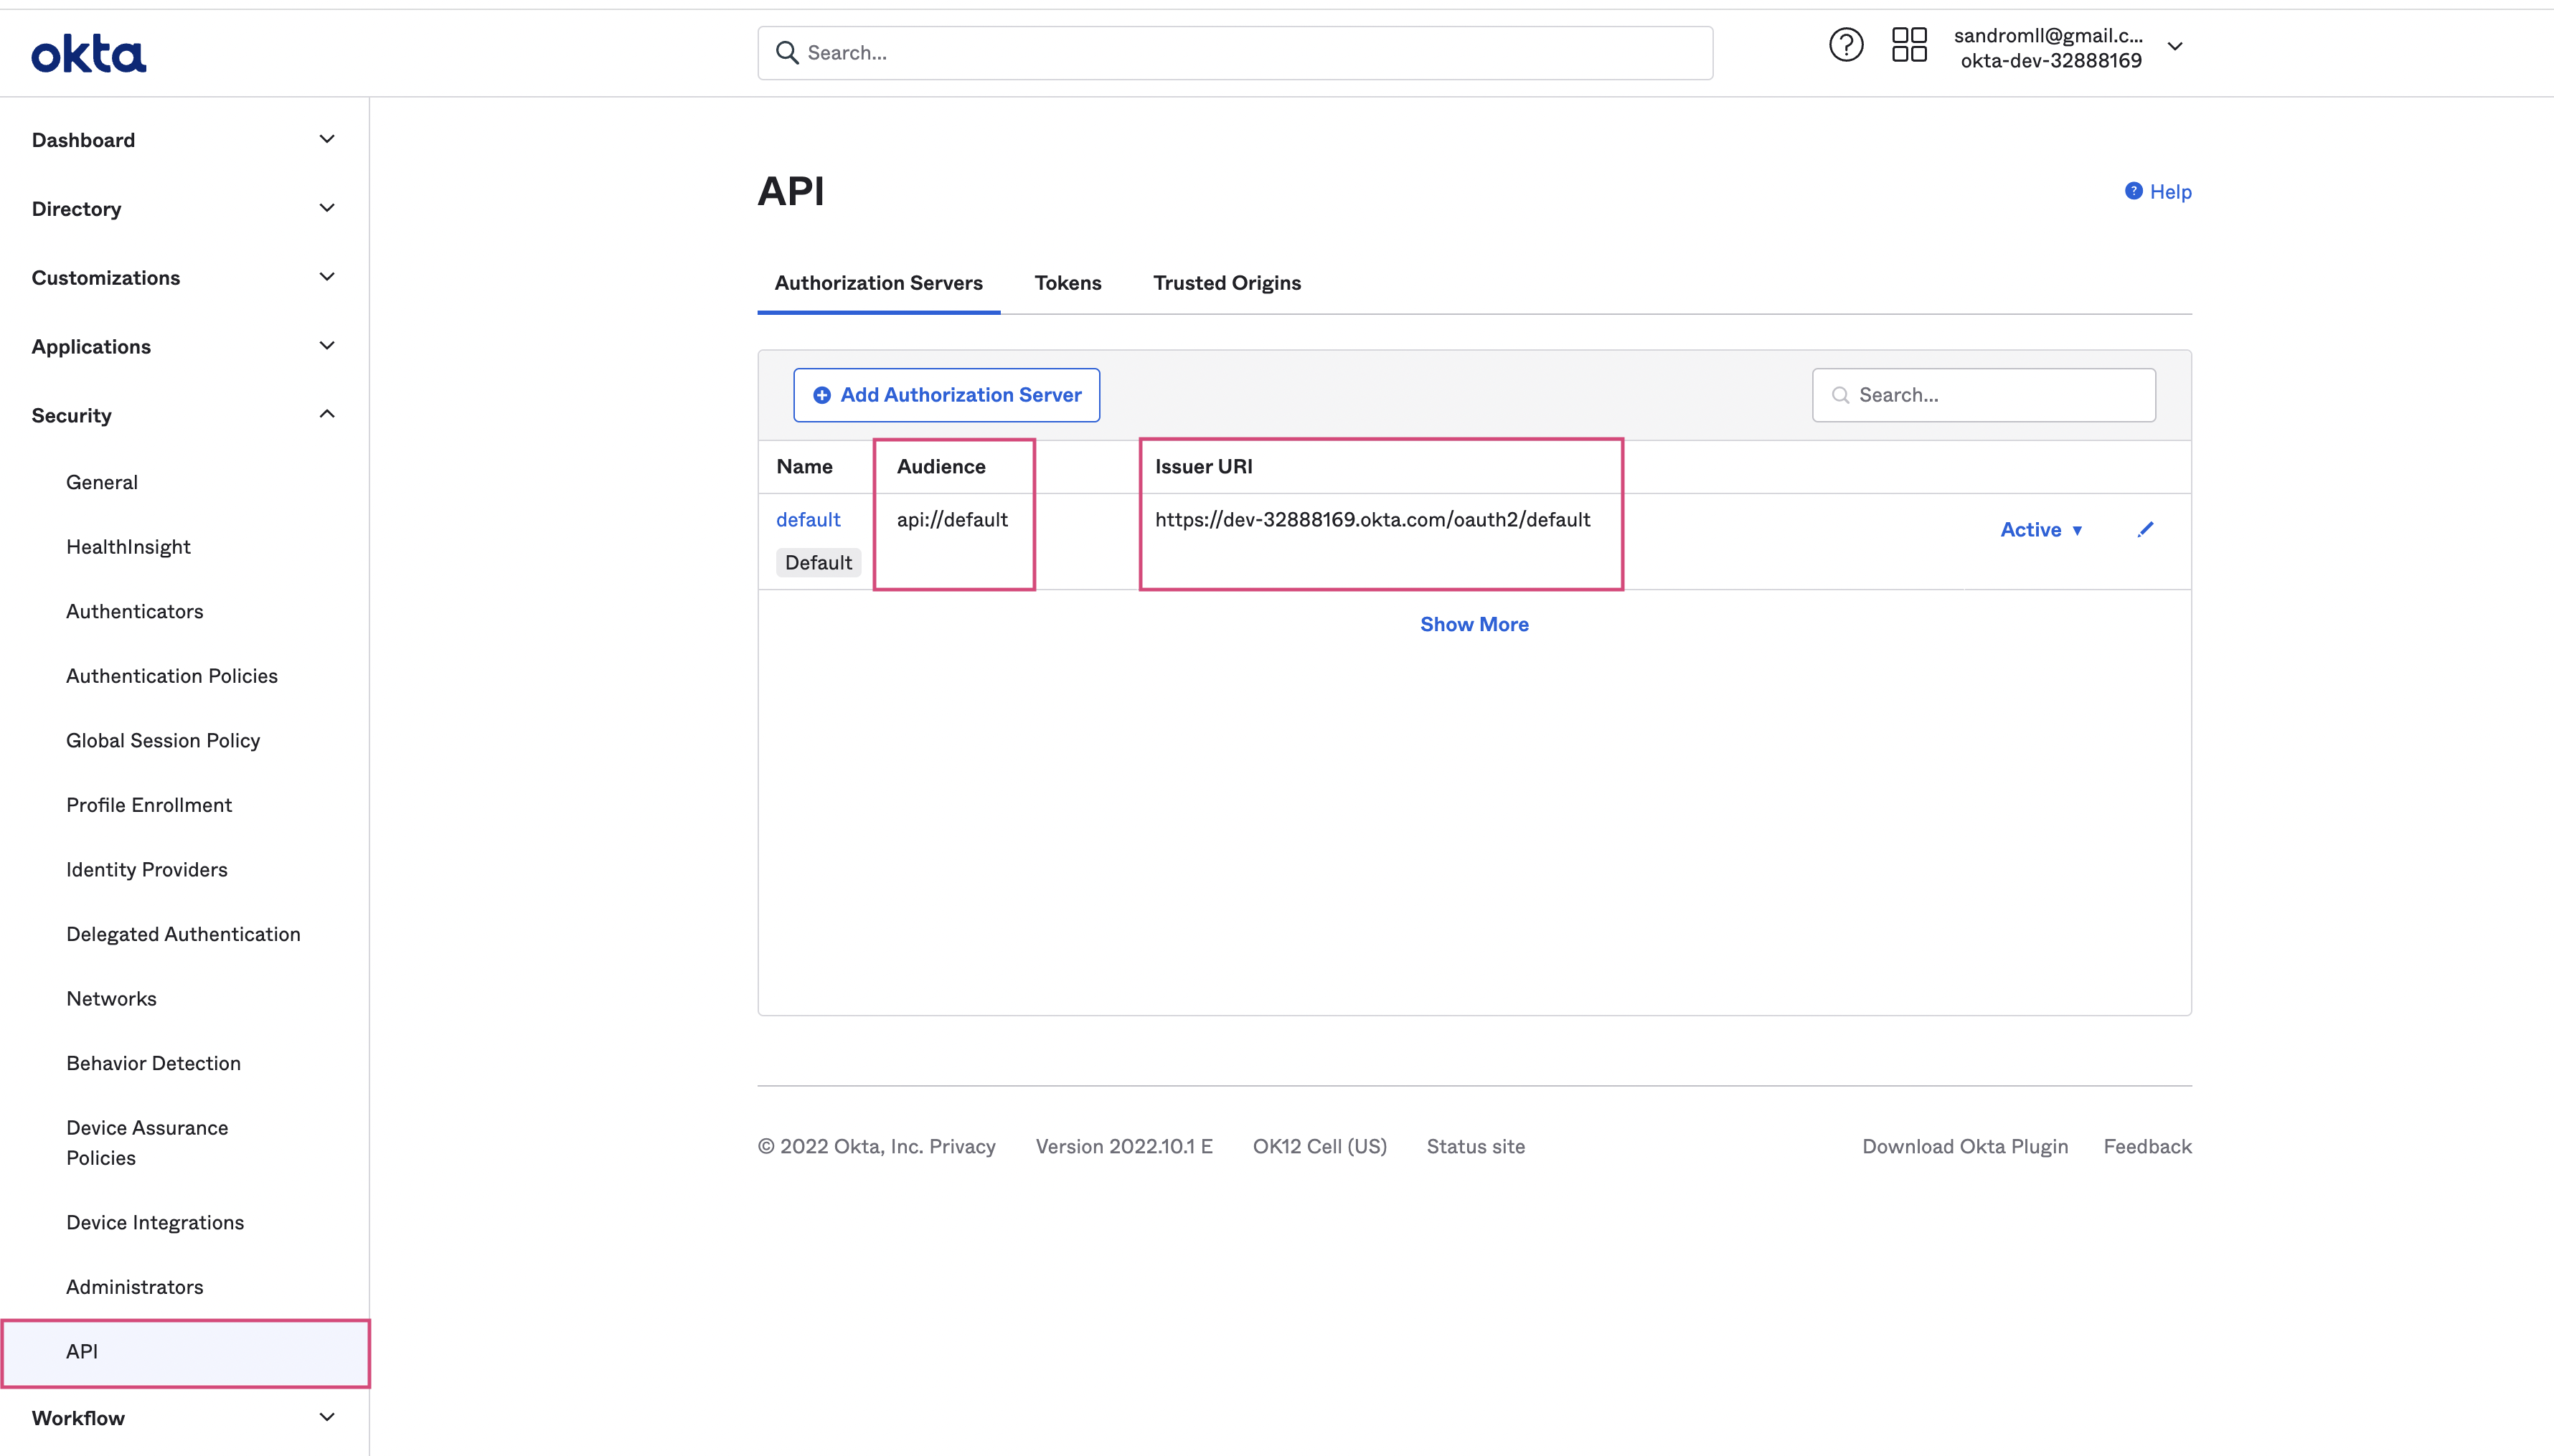2554x1456 pixels.
Task: Open Identity Providers in the sidebar
Action: tap(146, 869)
